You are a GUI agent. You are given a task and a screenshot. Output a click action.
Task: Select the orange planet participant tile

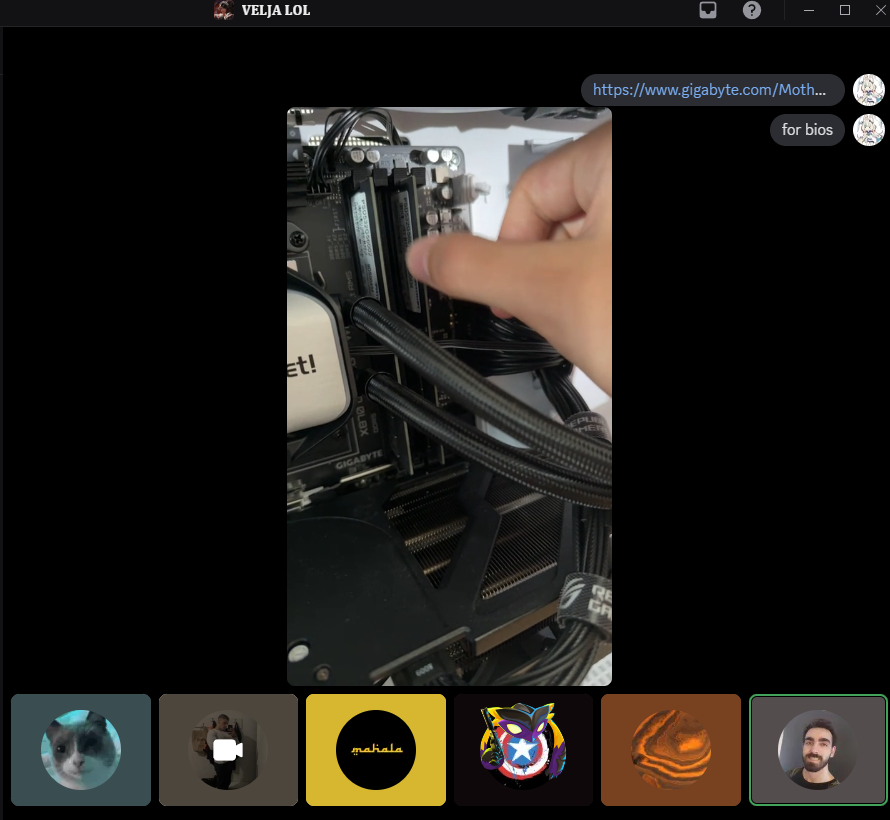670,750
